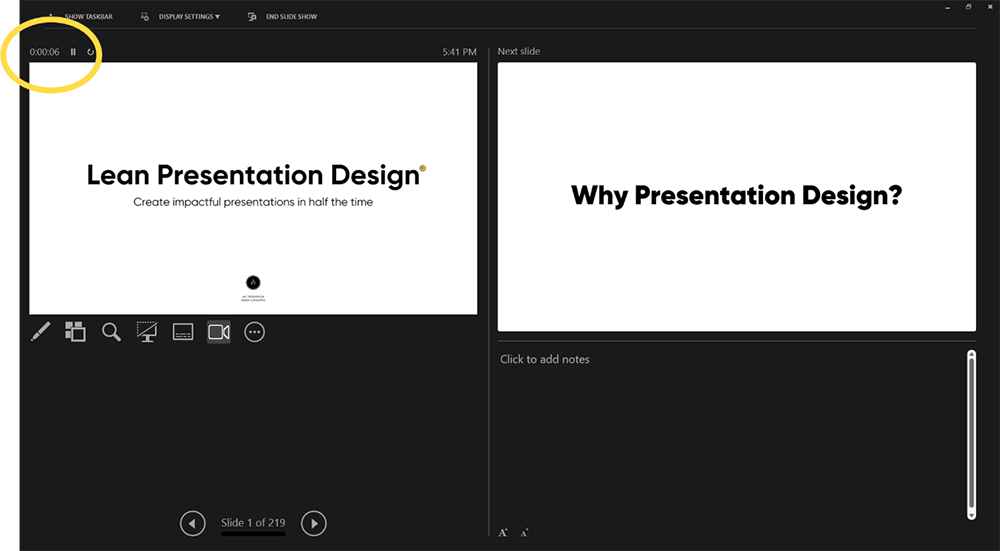Toggle the camera video icon

click(x=219, y=332)
